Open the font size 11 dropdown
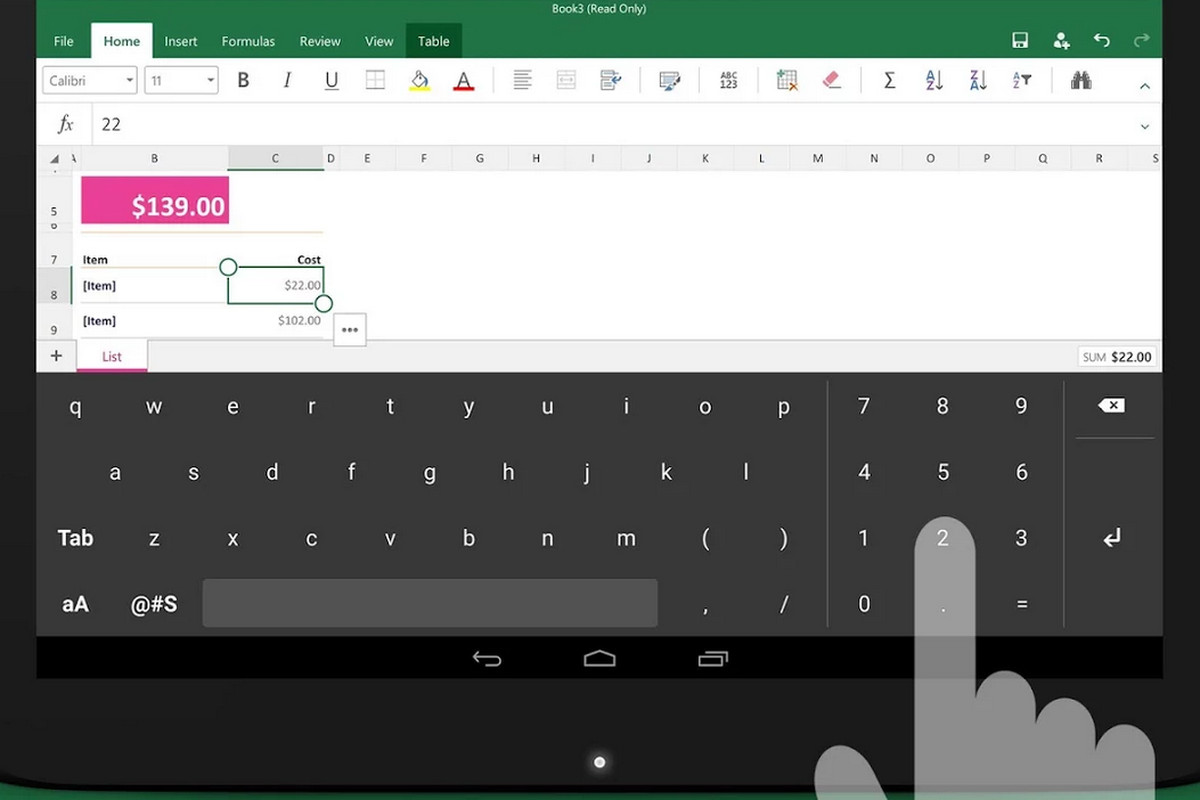Viewport: 1200px width, 800px height. [181, 80]
